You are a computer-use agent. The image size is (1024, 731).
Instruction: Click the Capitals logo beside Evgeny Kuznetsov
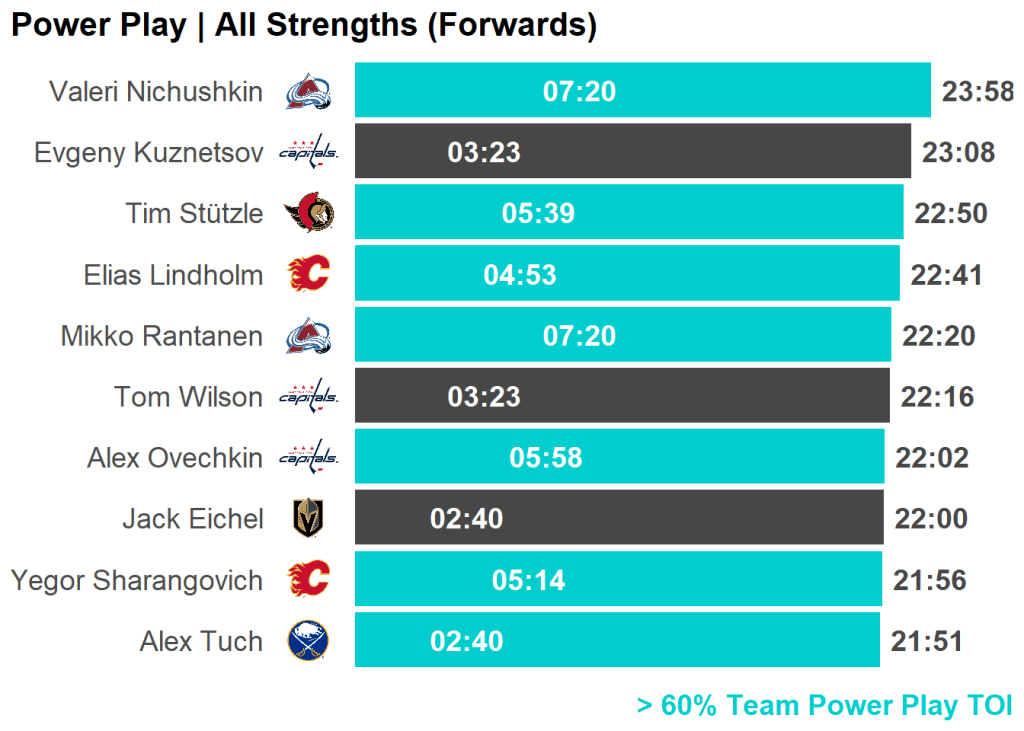308,153
